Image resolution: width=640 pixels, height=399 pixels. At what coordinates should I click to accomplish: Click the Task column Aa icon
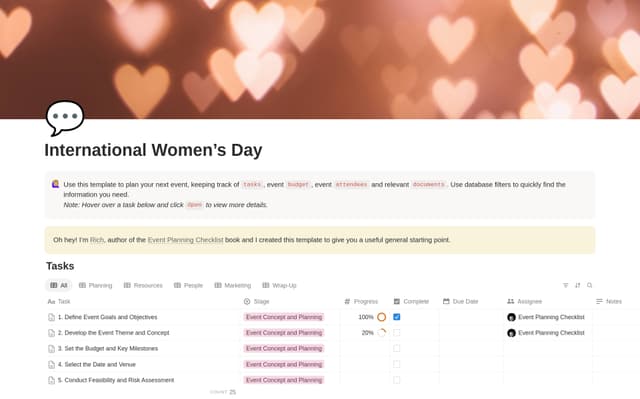coord(51,302)
